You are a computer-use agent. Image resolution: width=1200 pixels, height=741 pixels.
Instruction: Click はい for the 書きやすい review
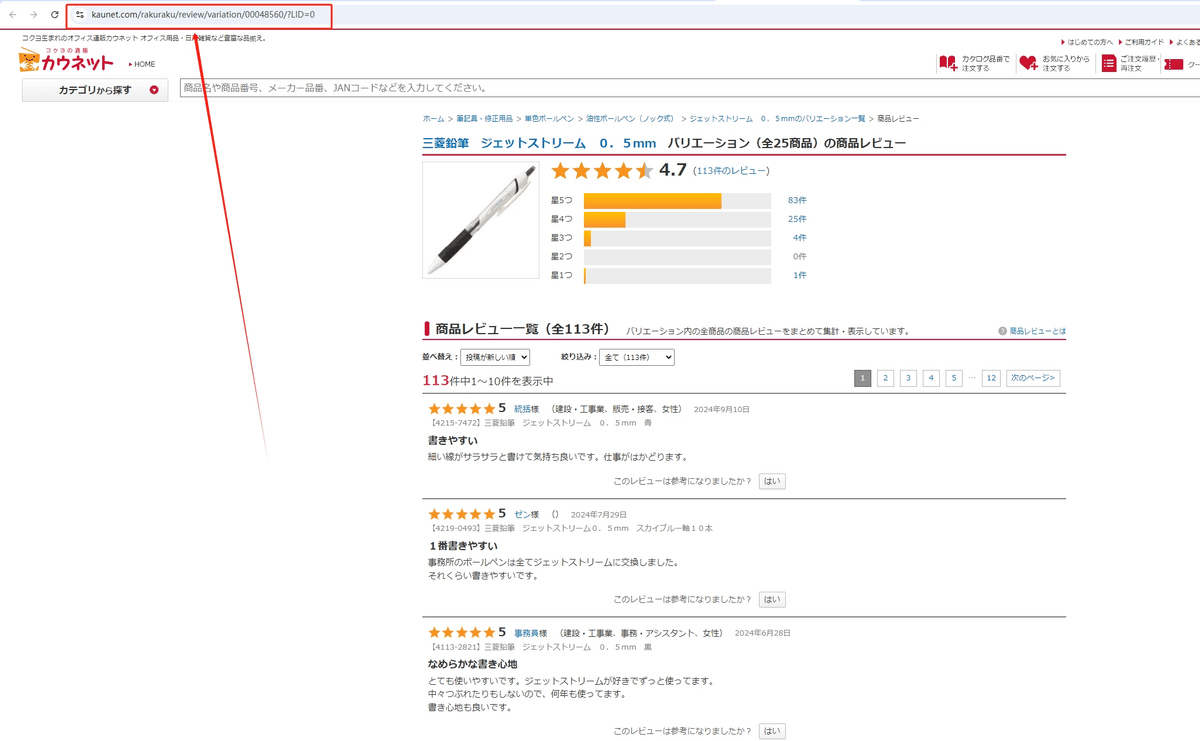click(772, 481)
